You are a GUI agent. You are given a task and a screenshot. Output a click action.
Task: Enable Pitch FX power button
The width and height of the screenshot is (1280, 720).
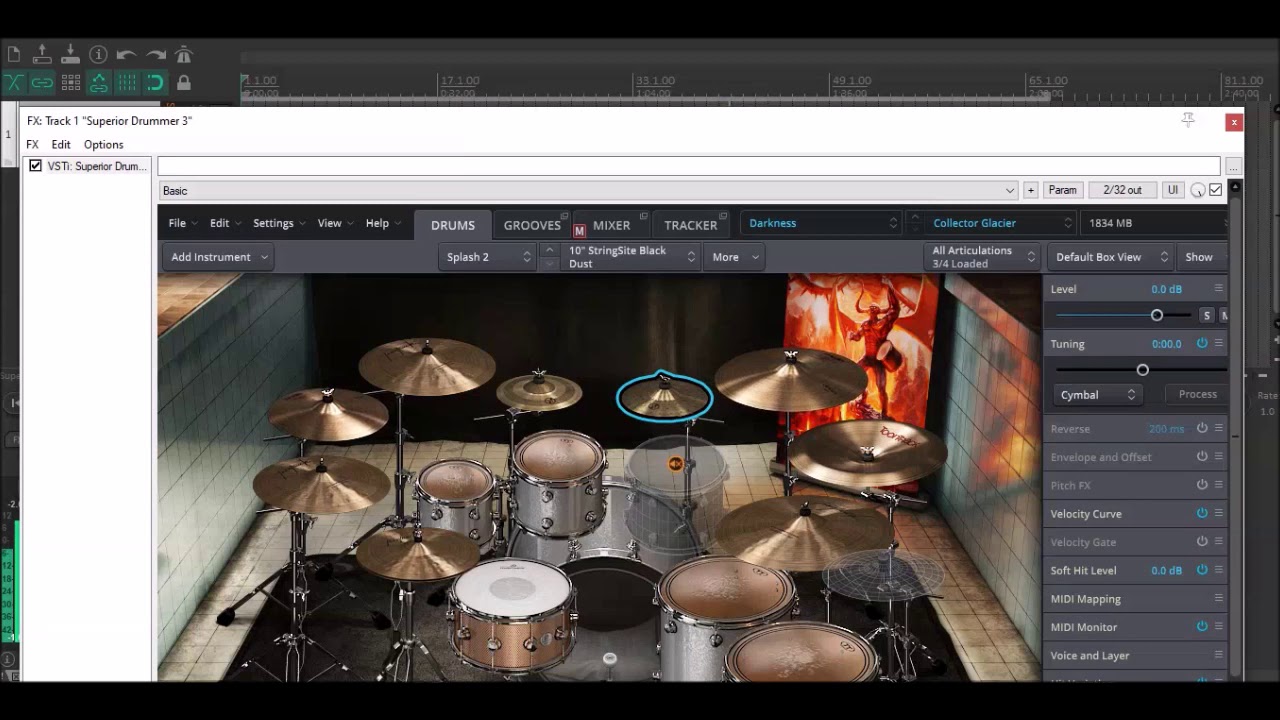click(1202, 485)
